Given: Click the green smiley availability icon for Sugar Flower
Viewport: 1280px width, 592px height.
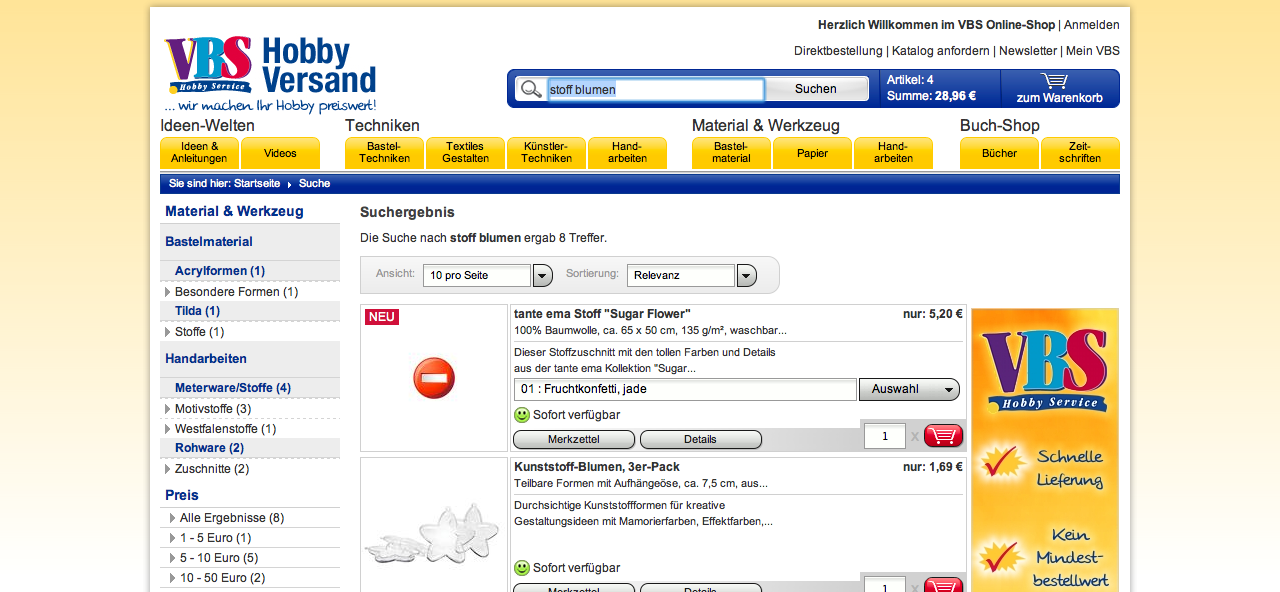Looking at the screenshot, I should pyautogui.click(x=521, y=415).
